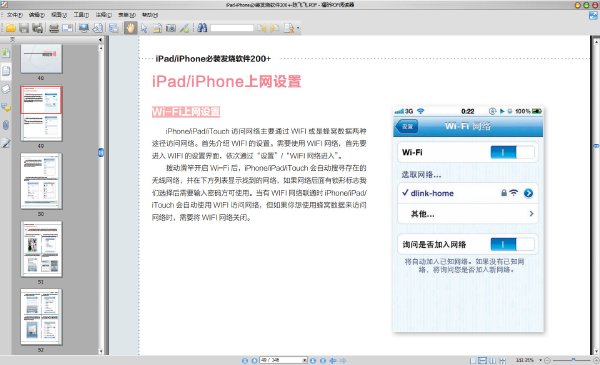This screenshot has width=600, height=365.
Task: Open the Tools menu
Action: (81, 15)
